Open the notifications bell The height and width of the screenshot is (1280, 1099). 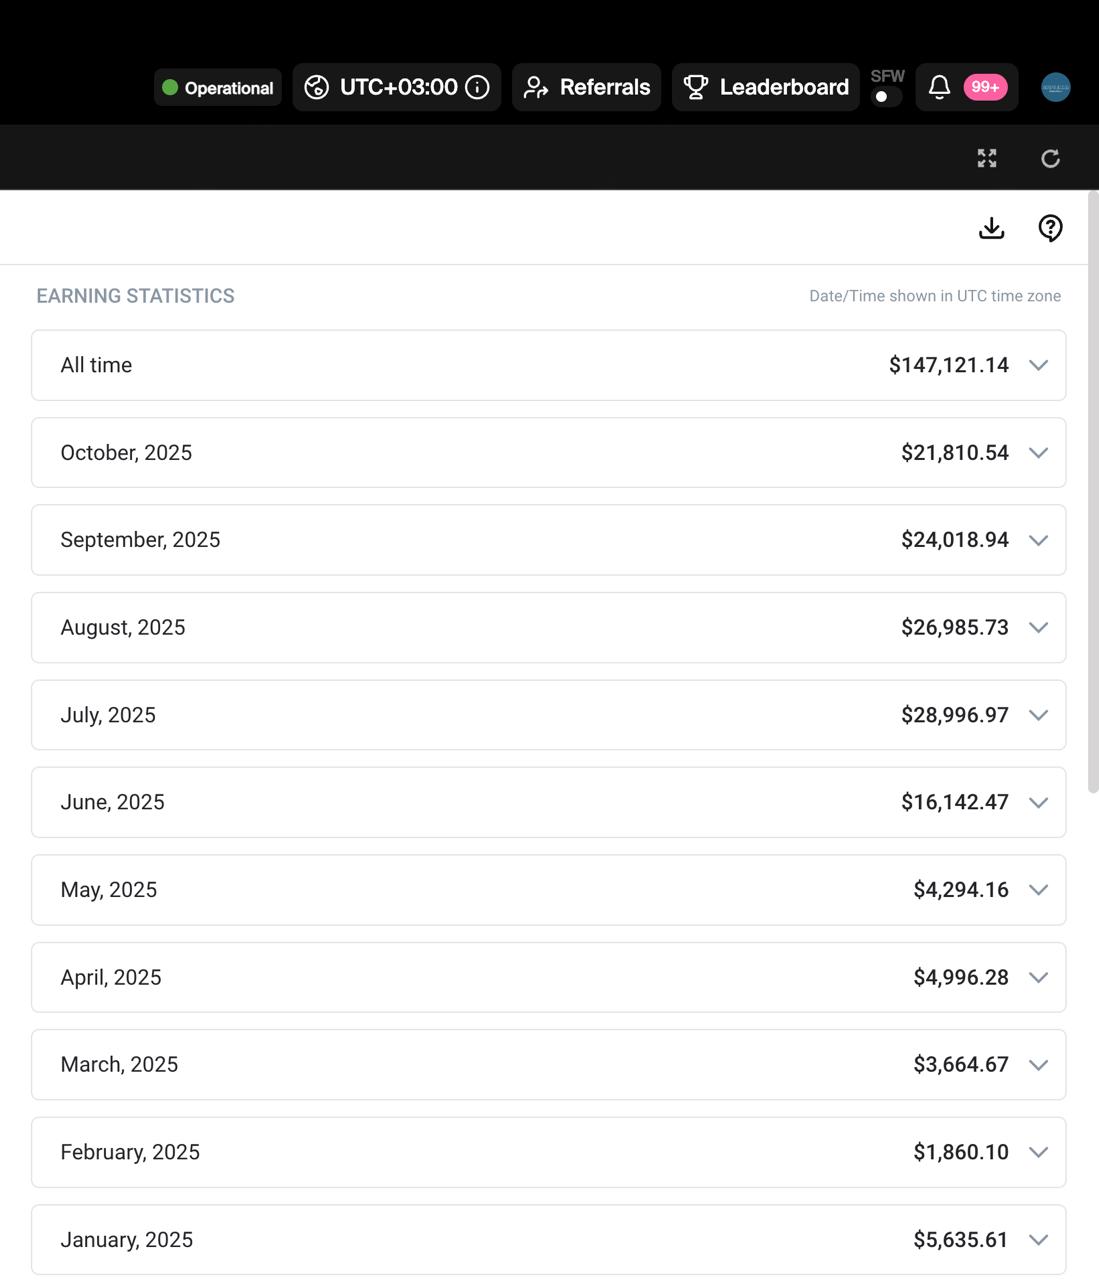coord(939,87)
